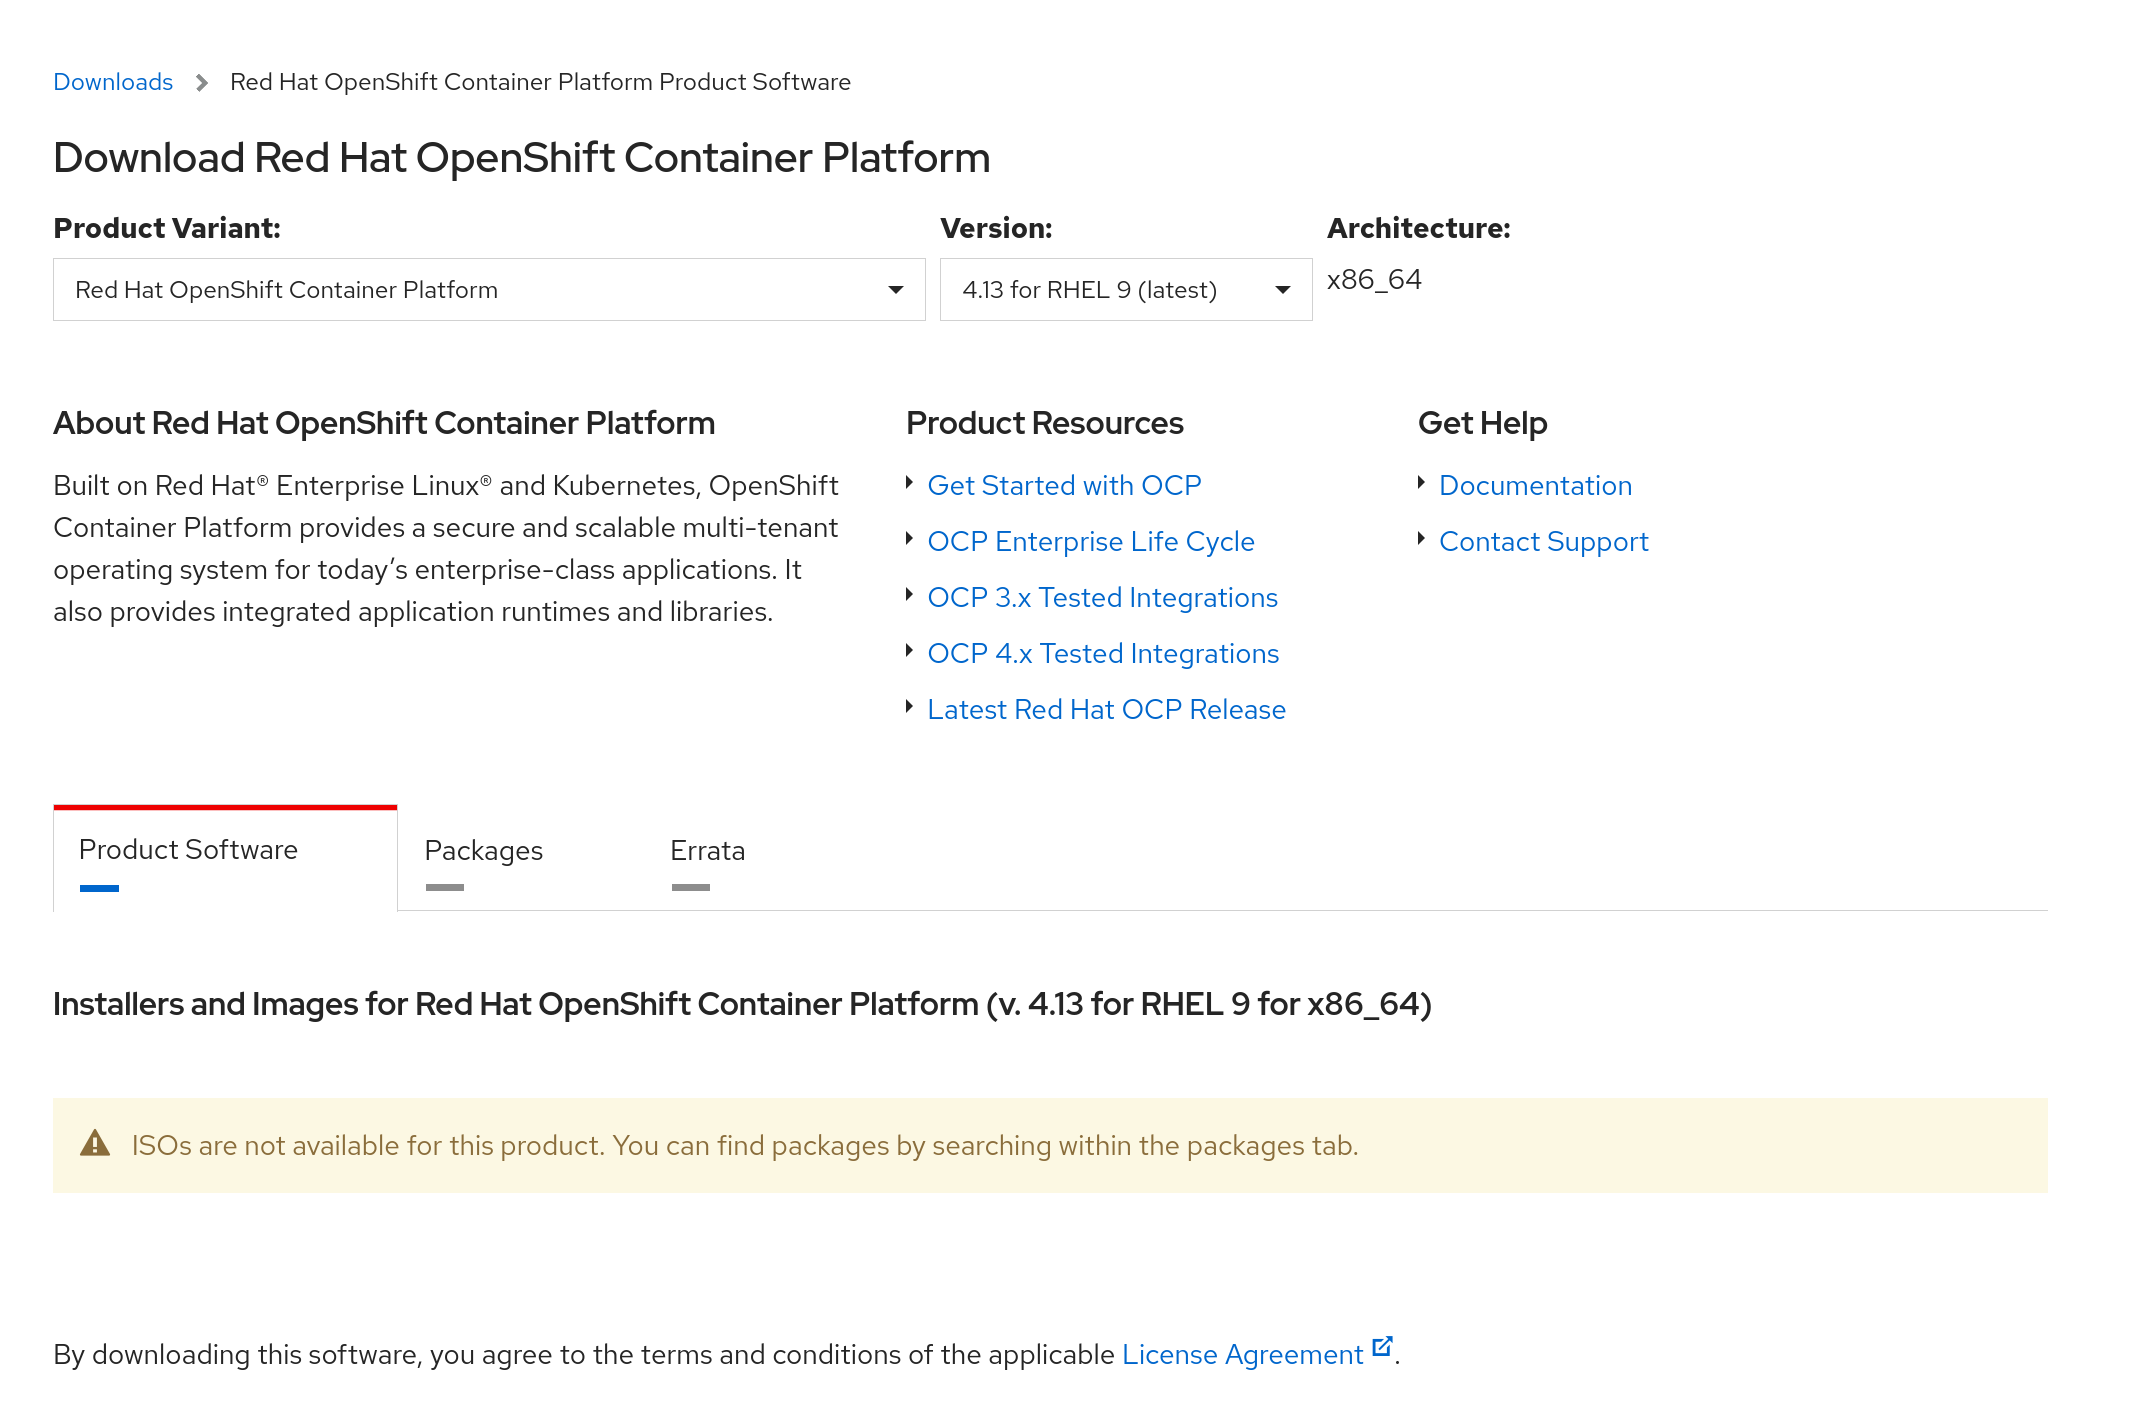
Task: Select the Product Software tab
Action: 188,850
